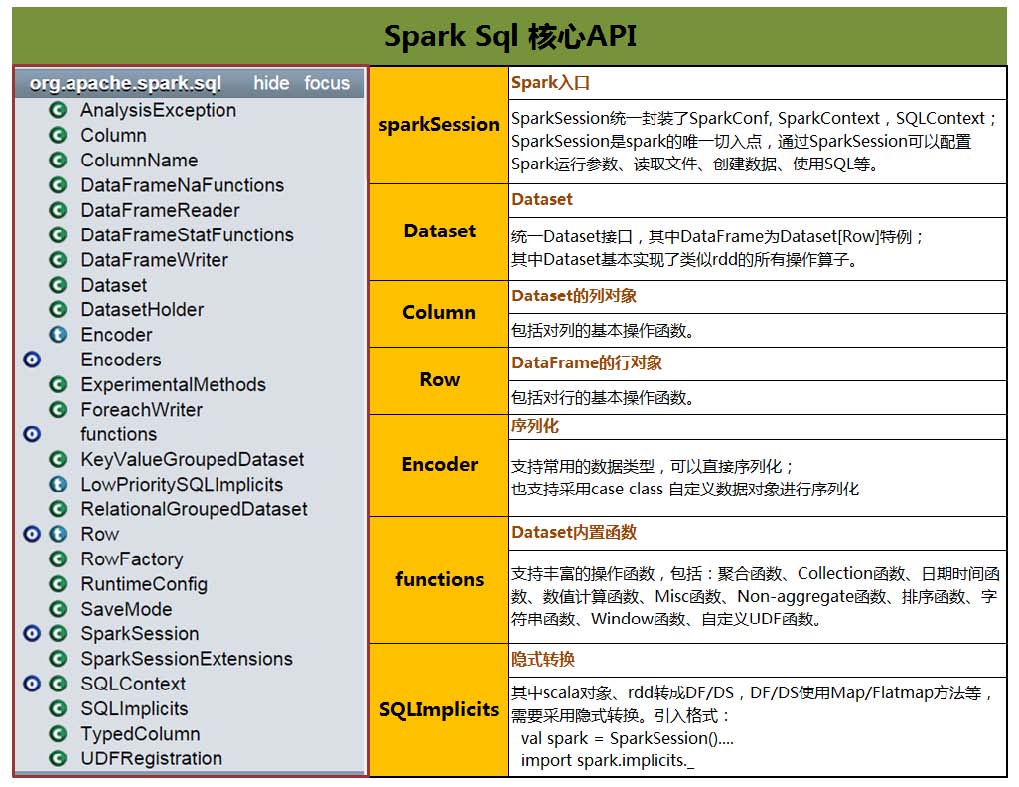Click the object icon beside SparkSession
The height and width of the screenshot is (787, 1019).
click(32, 634)
